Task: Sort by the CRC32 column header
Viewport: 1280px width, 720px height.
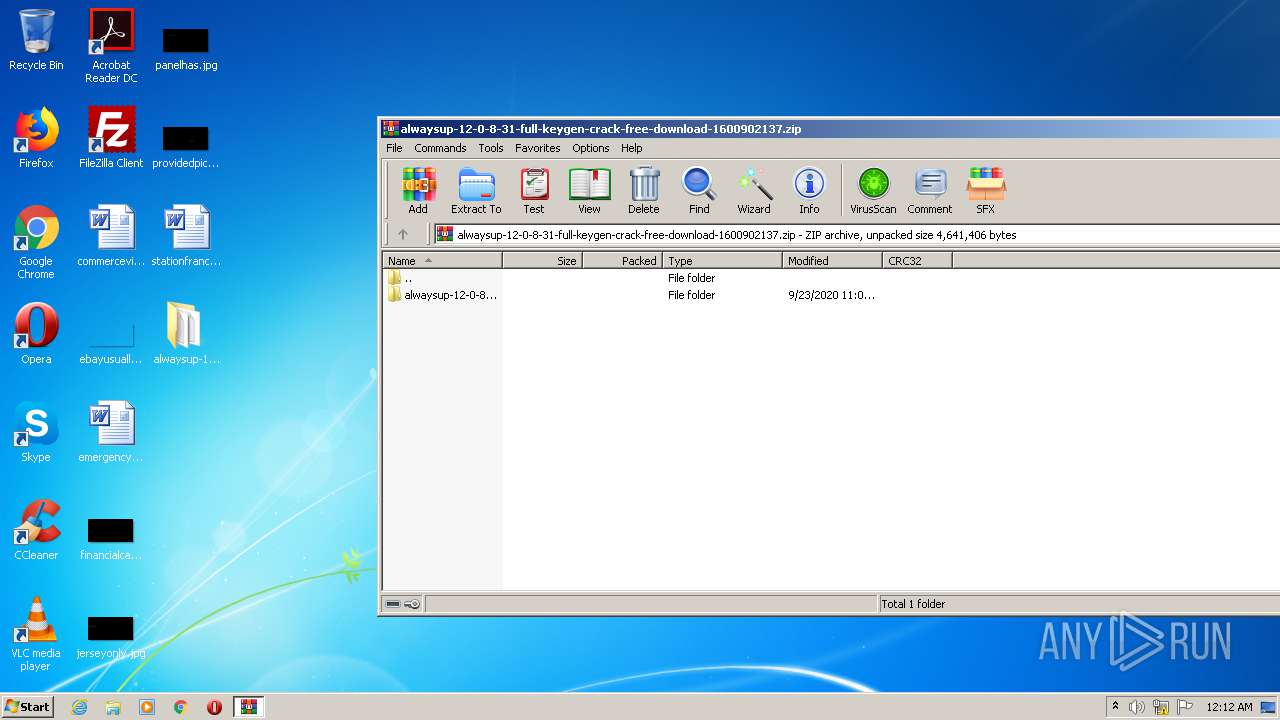Action: tap(917, 261)
